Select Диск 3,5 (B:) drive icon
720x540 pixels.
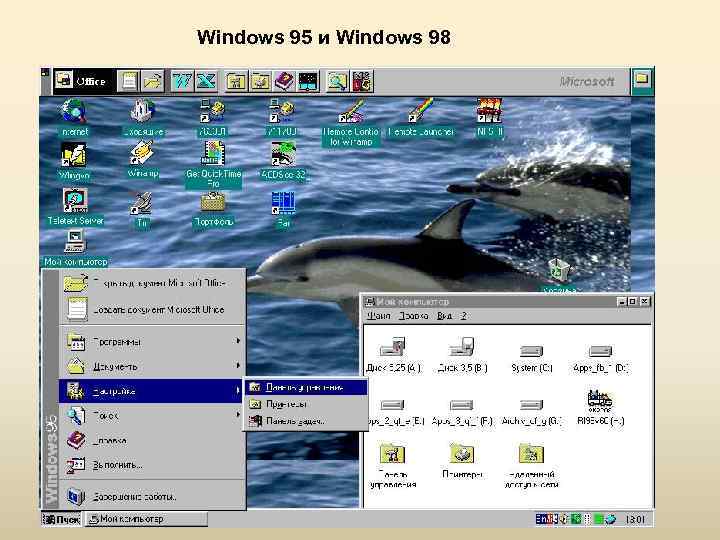462,354
